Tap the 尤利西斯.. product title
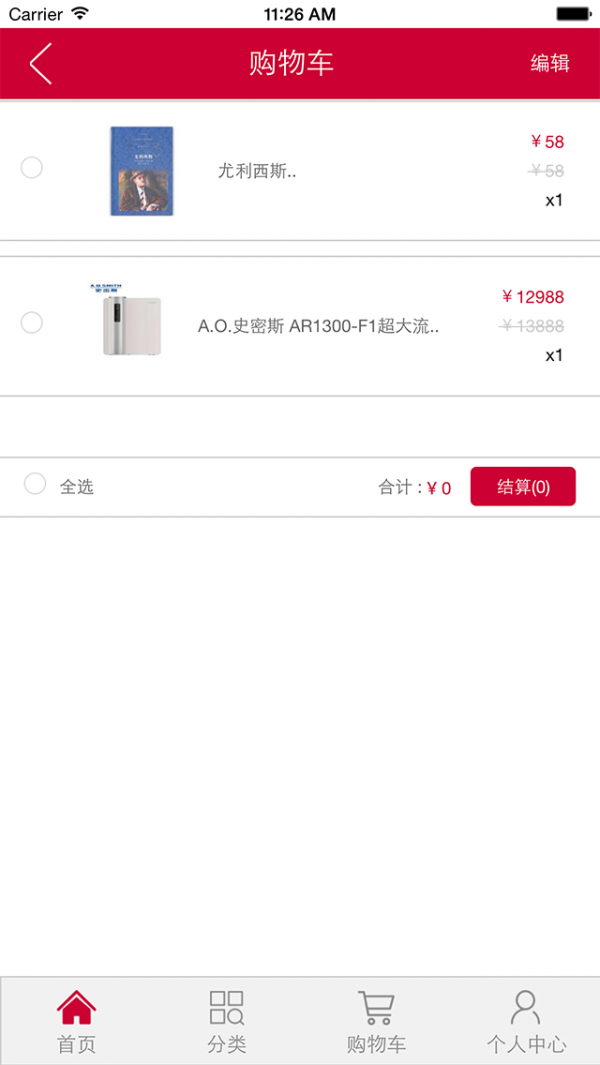This screenshot has width=600, height=1065. click(257, 171)
